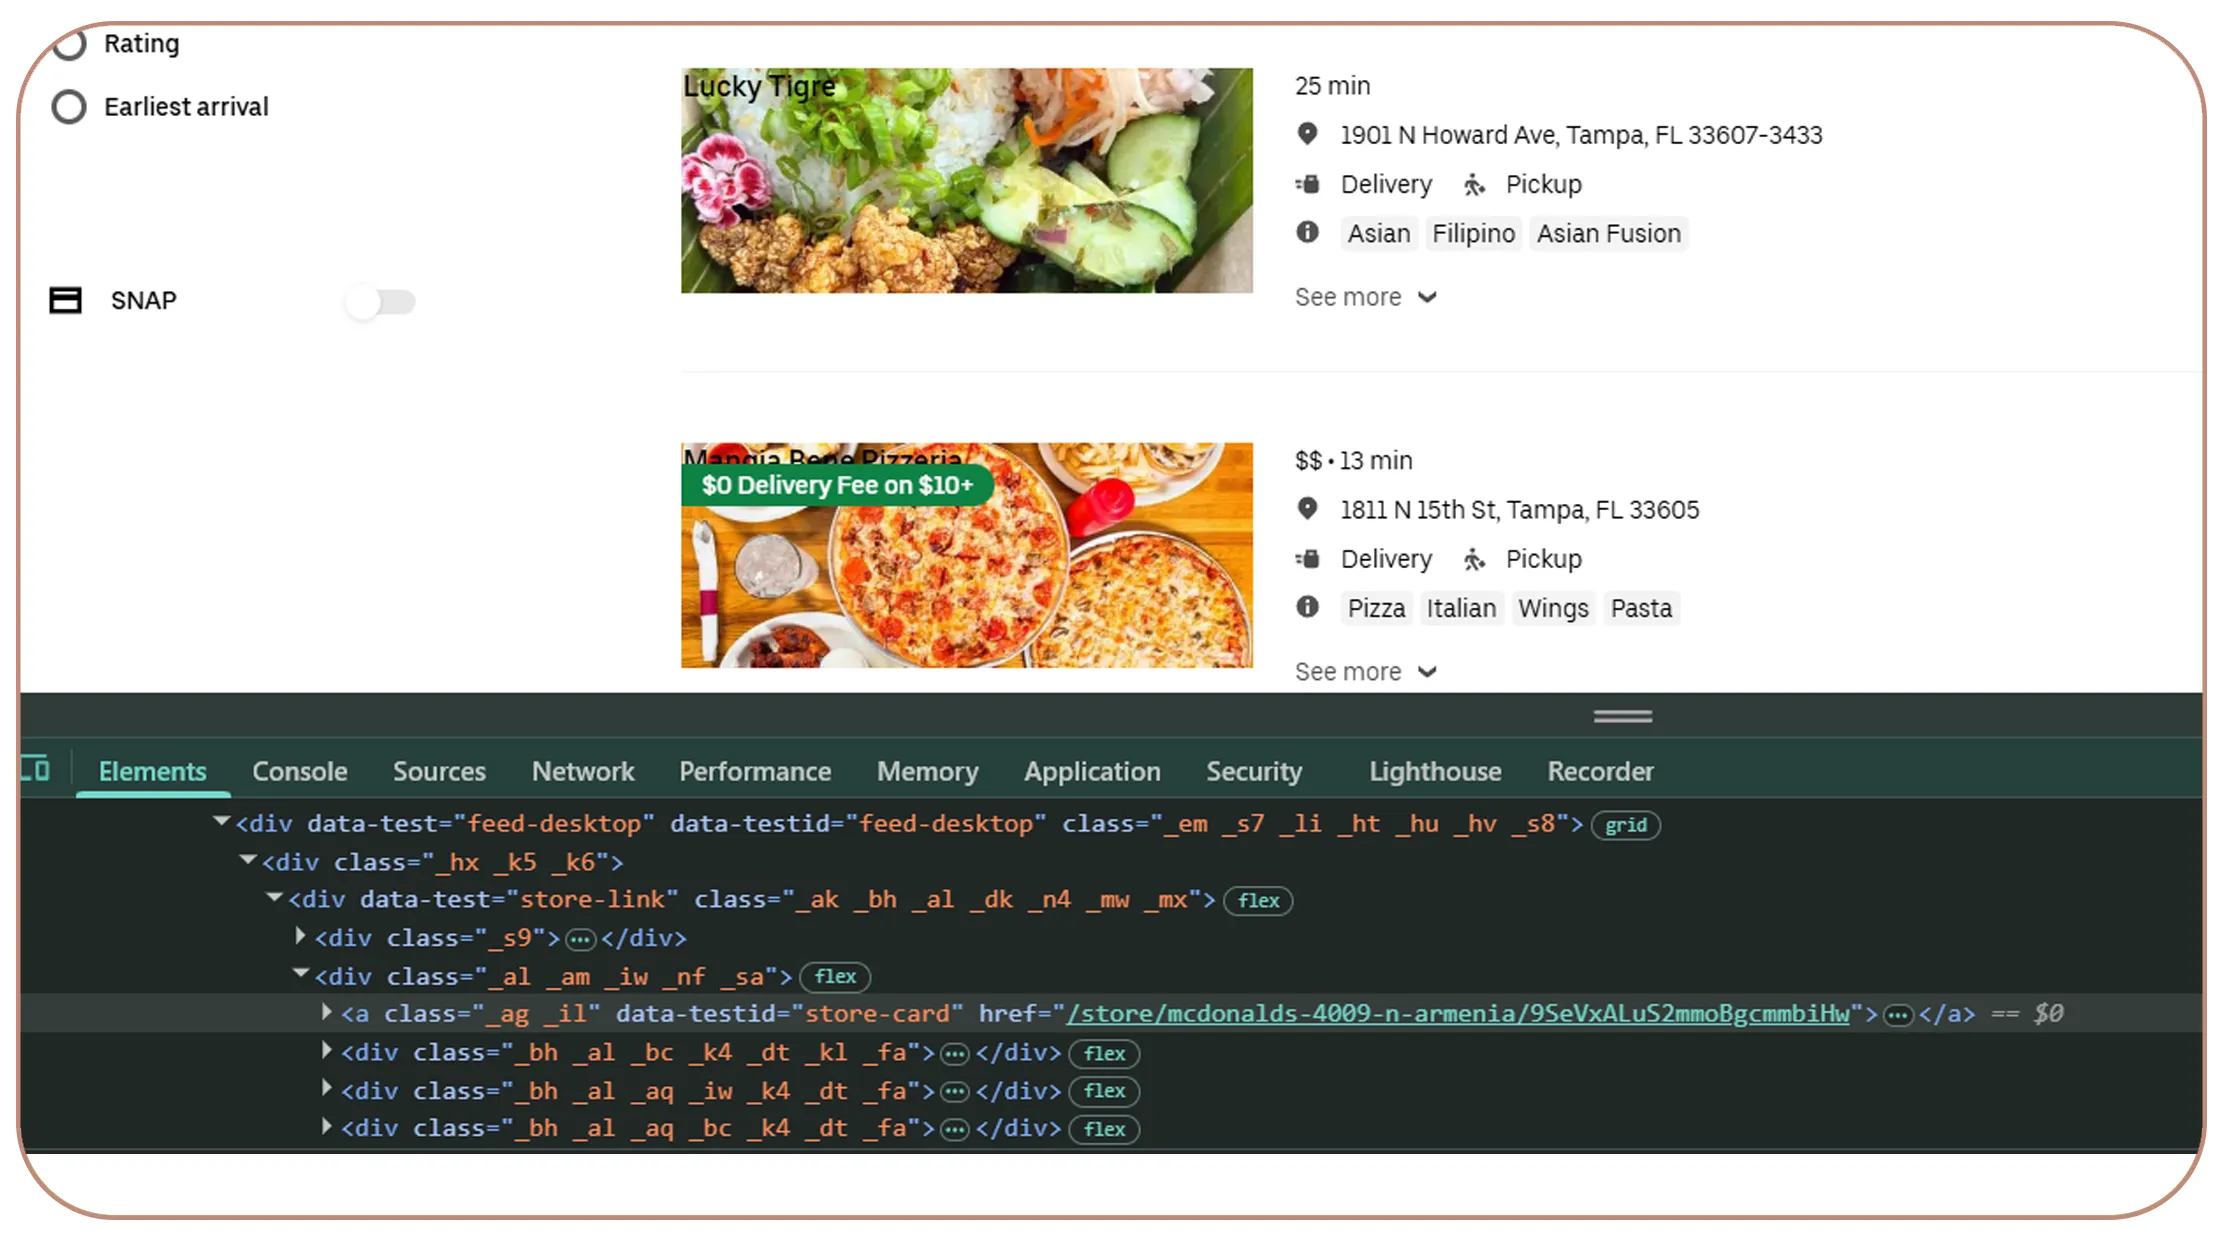Click Mangia Bene's delivery bag icon
Image resolution: width=2223 pixels, height=1240 pixels.
point(1307,559)
